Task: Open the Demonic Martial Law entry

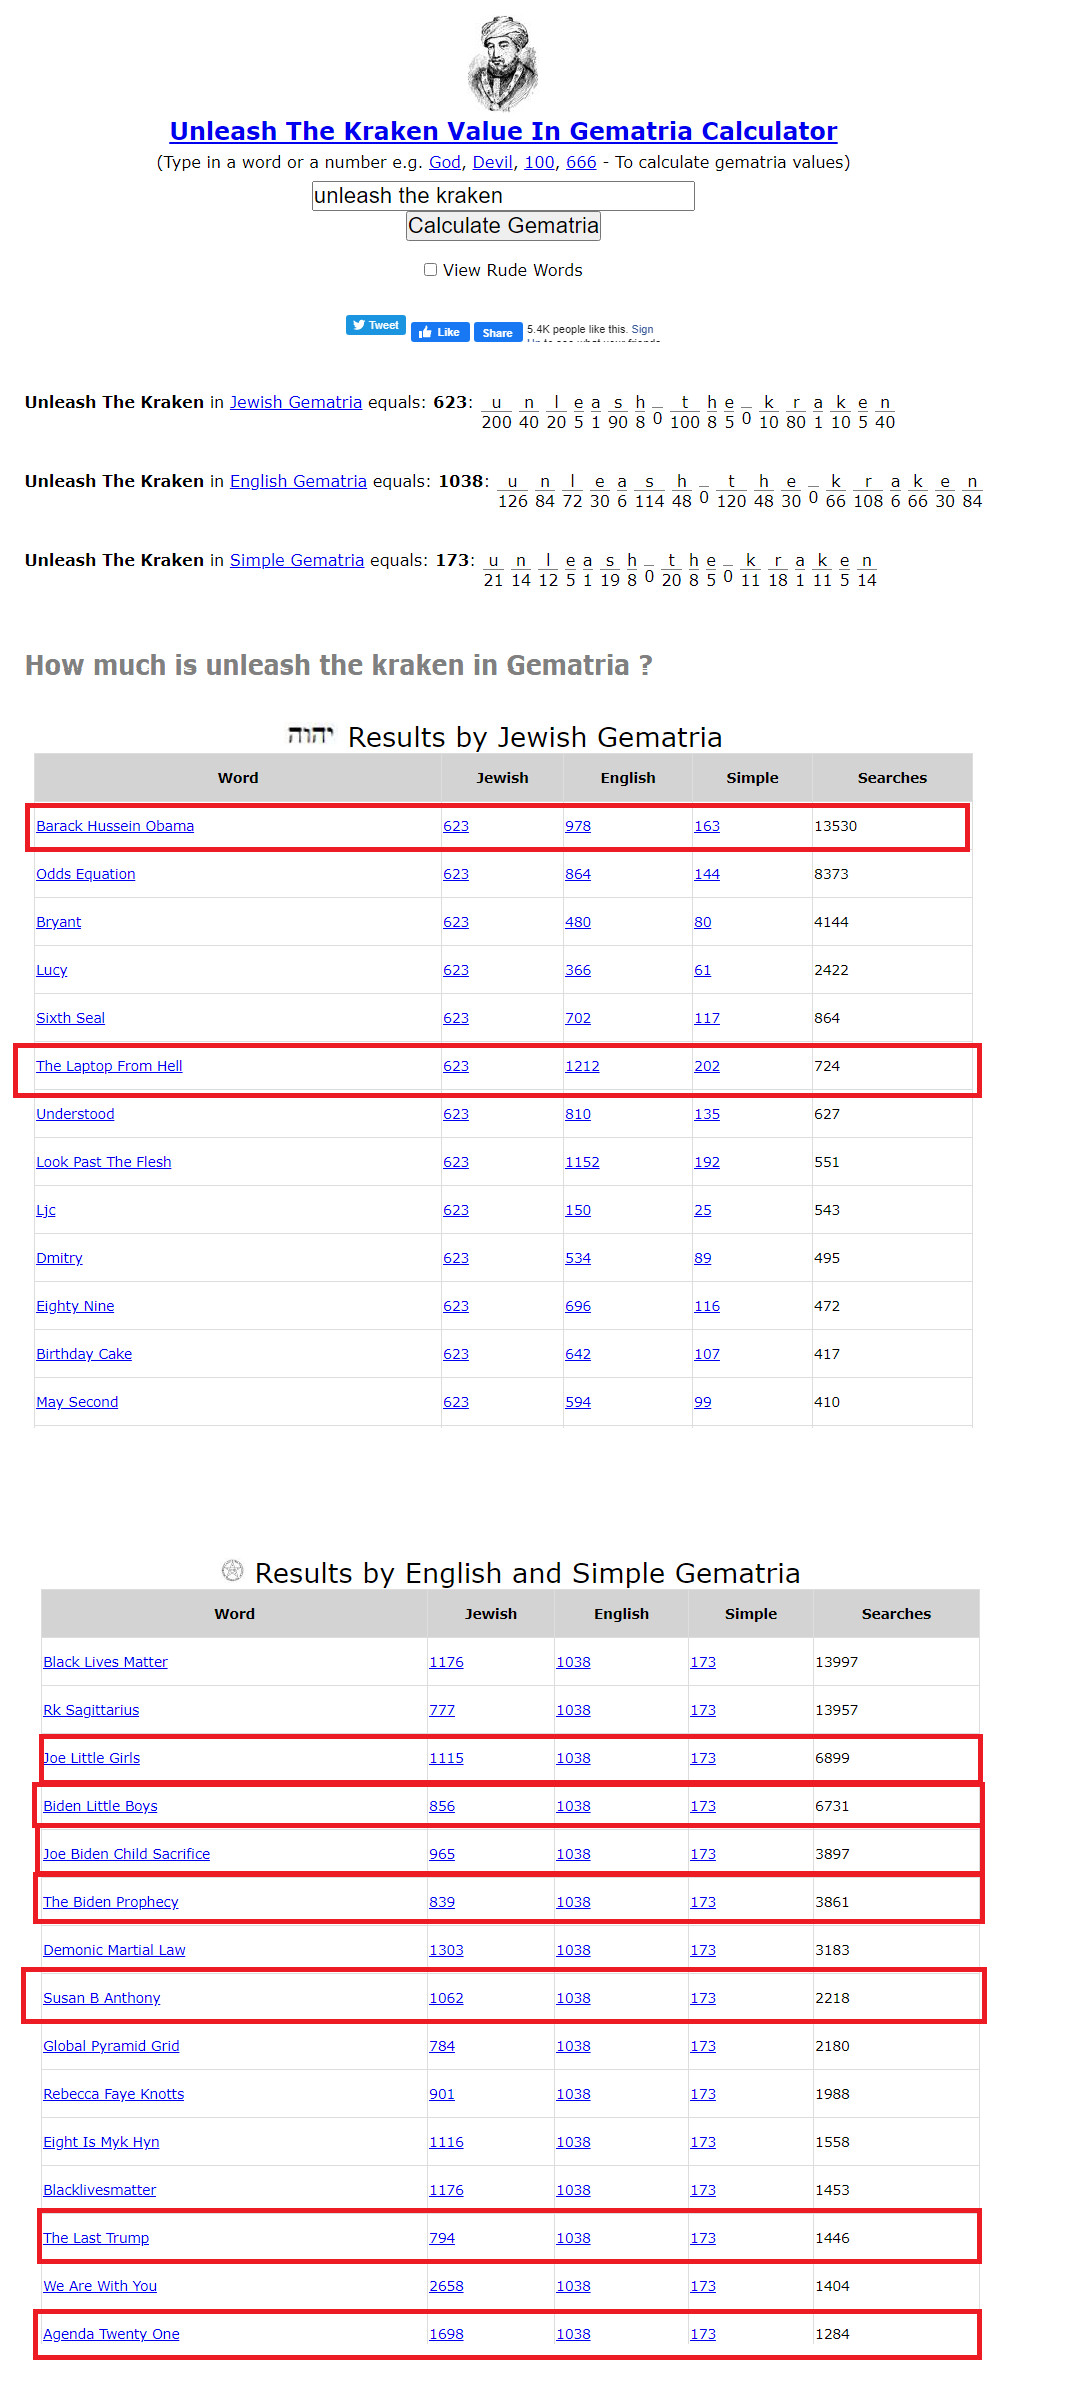Action: pyautogui.click(x=114, y=1950)
